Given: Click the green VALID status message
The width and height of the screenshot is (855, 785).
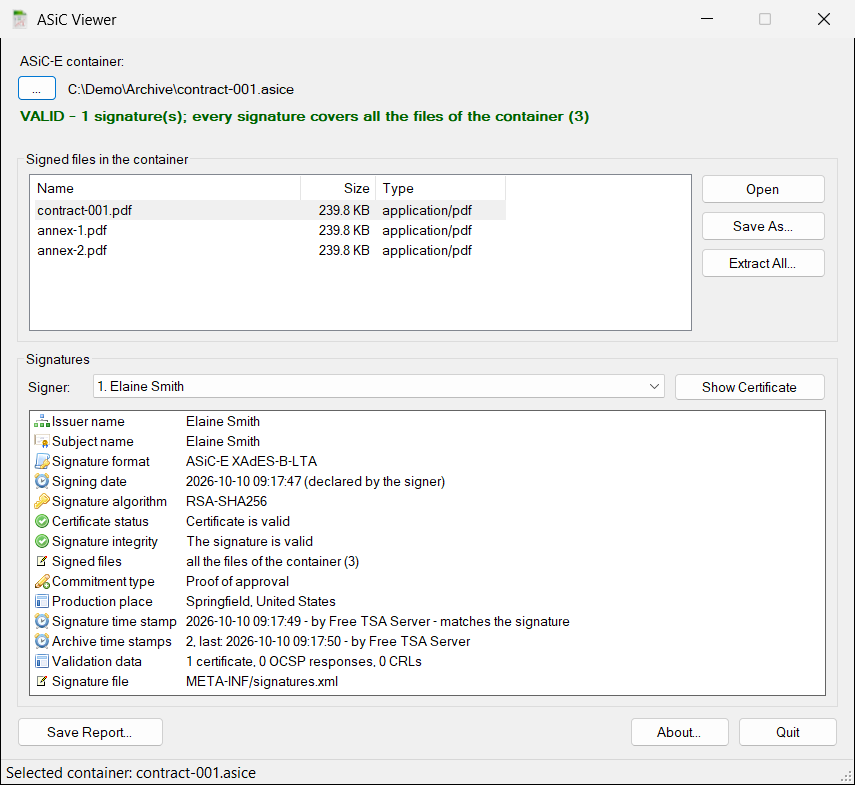Looking at the screenshot, I should tap(304, 117).
